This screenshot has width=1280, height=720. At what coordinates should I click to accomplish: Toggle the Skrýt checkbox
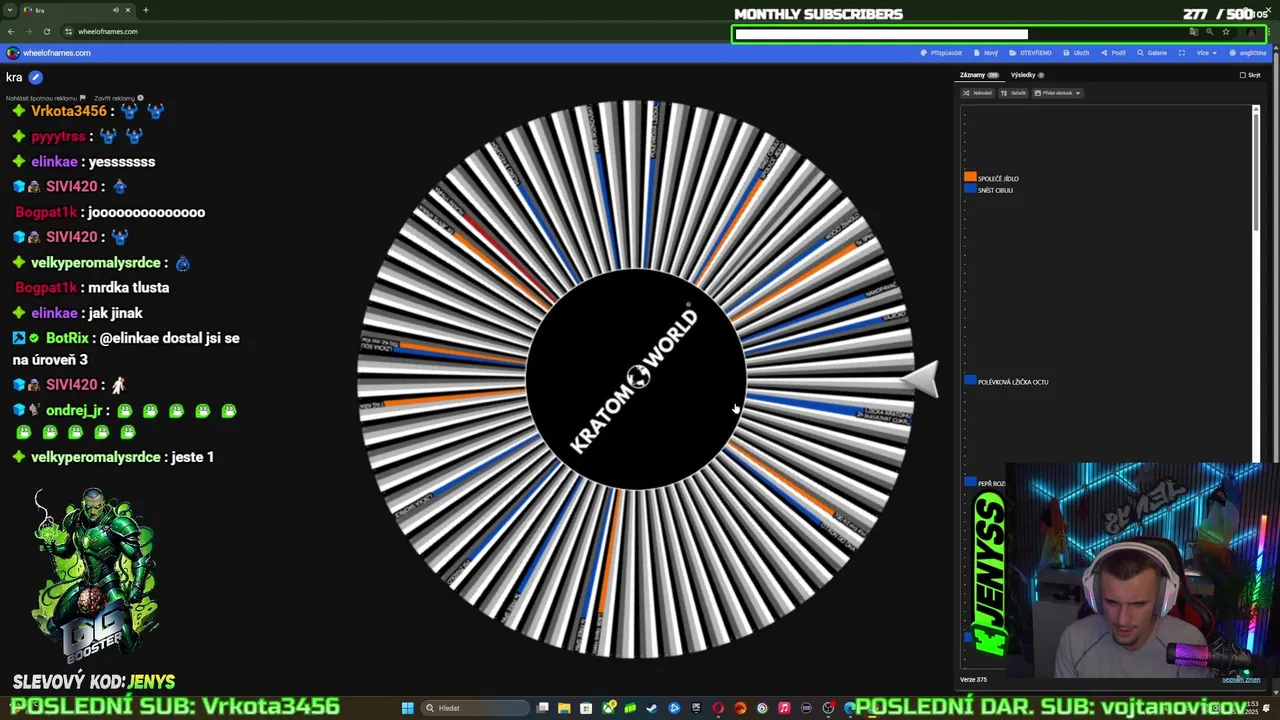[1243, 75]
